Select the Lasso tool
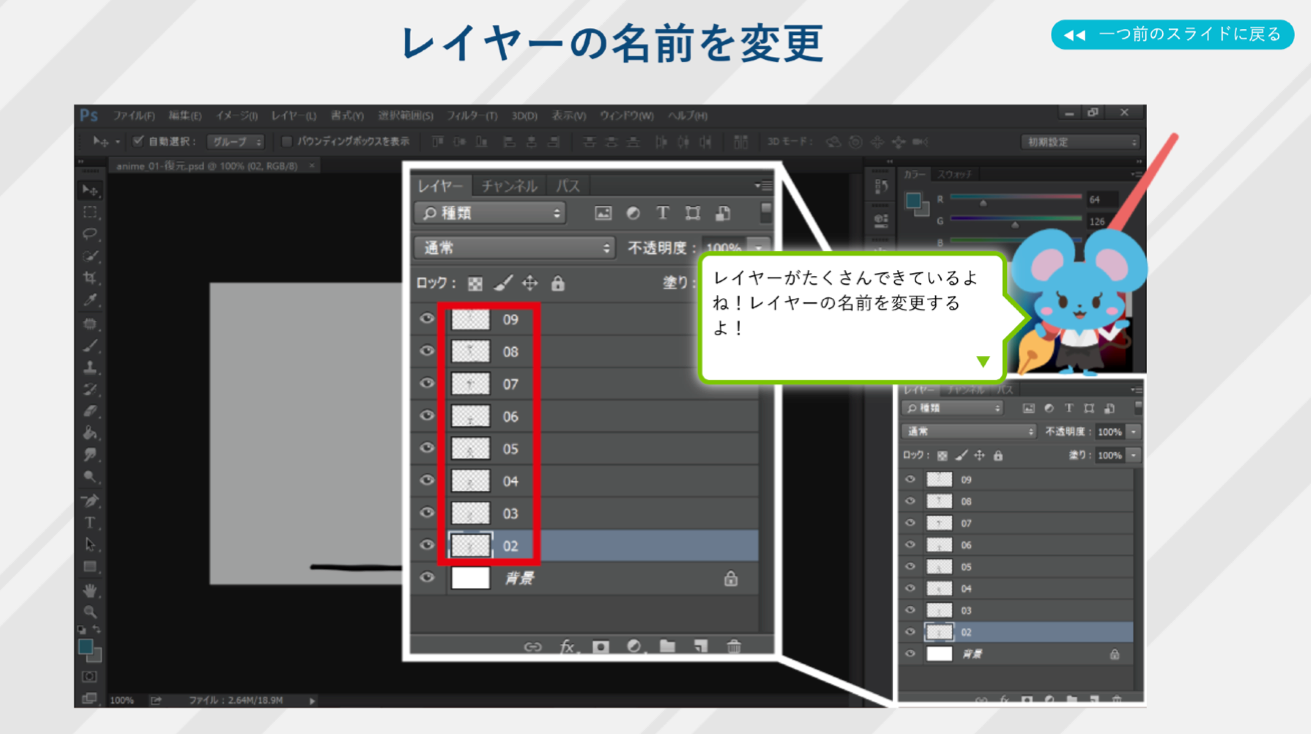The height and width of the screenshot is (734, 1311). pos(90,234)
